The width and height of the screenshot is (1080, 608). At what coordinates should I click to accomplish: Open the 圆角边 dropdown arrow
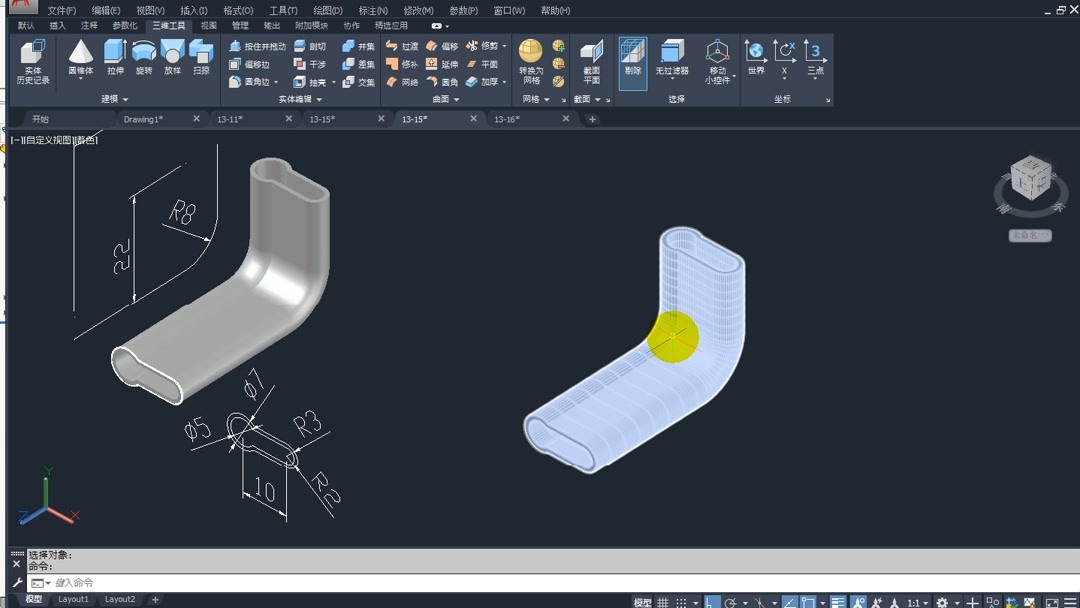274,81
